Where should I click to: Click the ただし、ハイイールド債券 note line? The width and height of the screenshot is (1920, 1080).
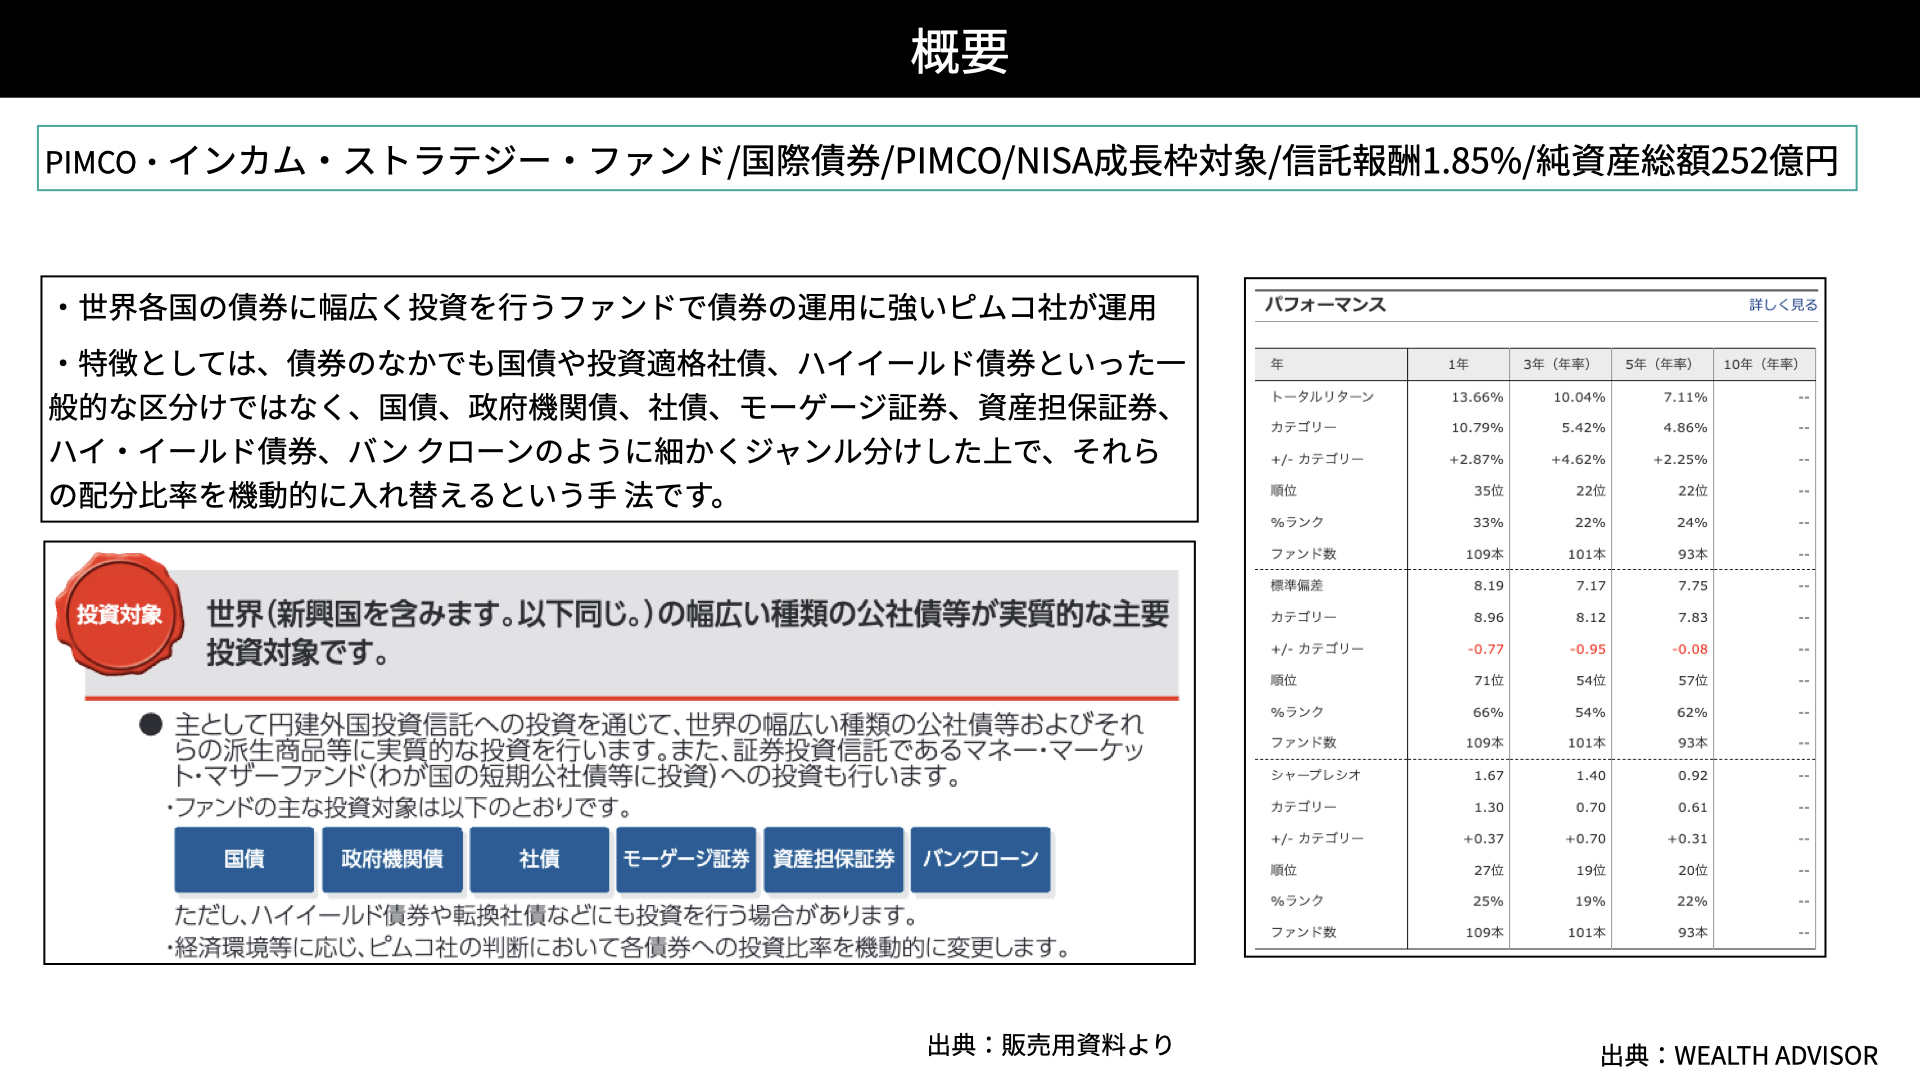pos(546,915)
